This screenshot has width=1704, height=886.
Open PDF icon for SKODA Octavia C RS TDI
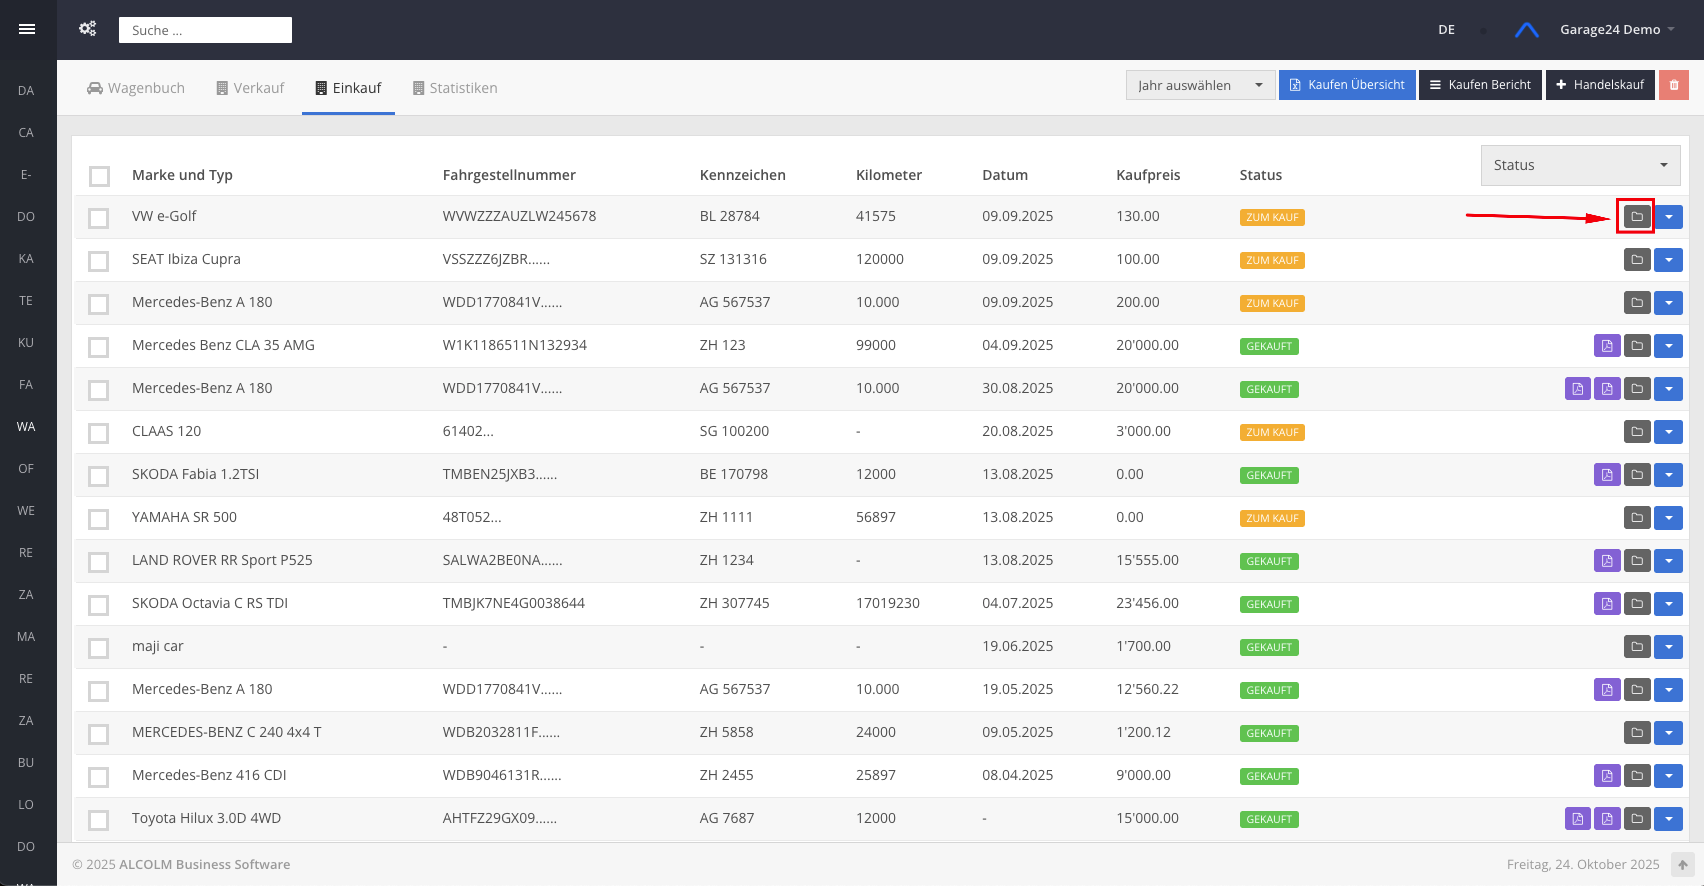tap(1606, 604)
